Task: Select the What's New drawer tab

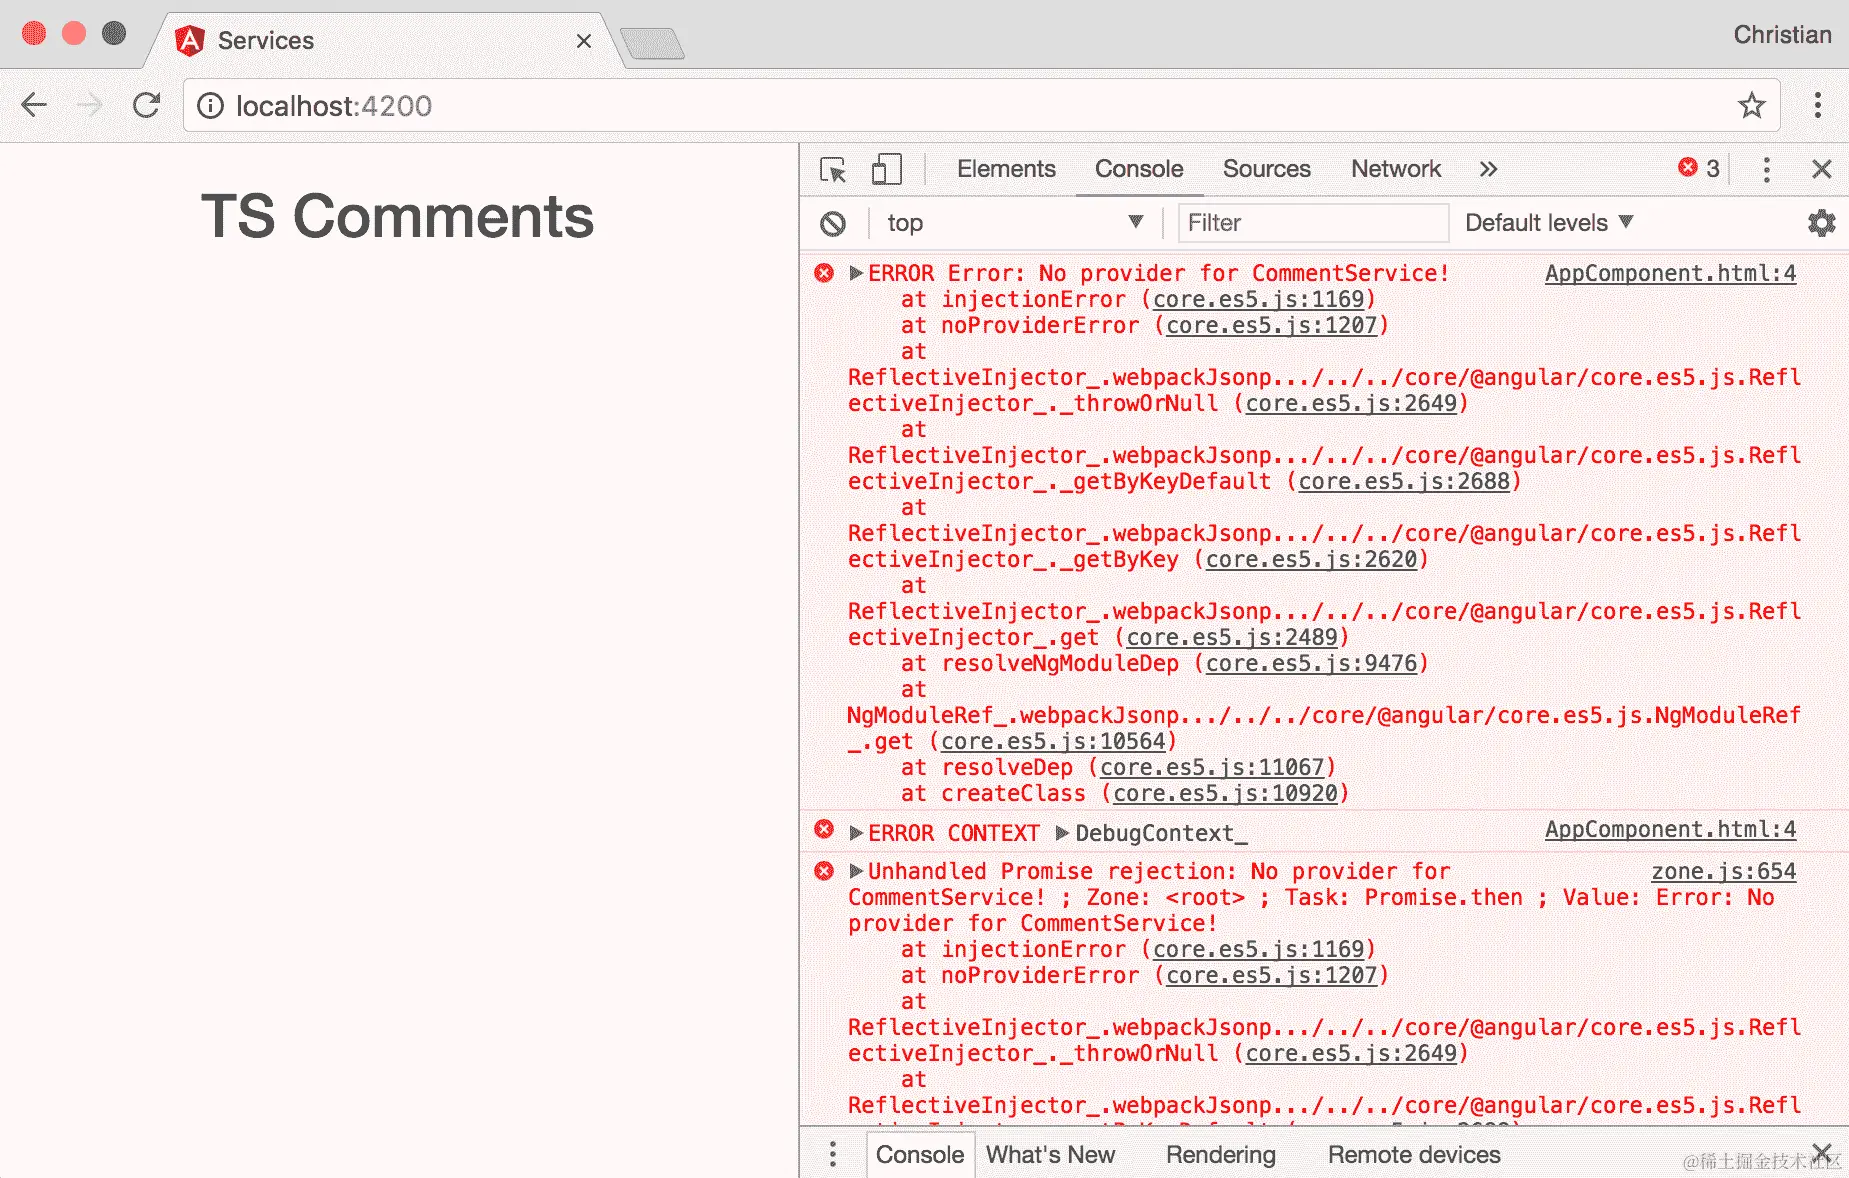Action: [x=1050, y=1154]
